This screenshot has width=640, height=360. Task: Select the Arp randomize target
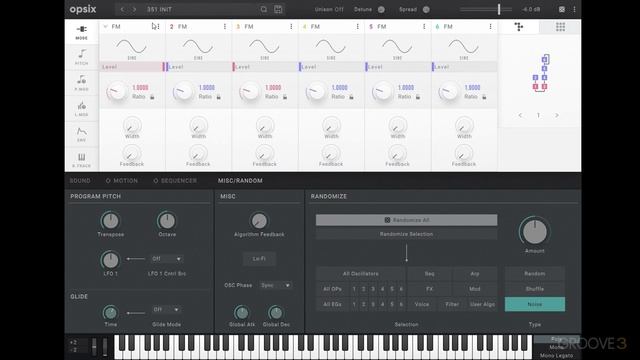pos(475,274)
